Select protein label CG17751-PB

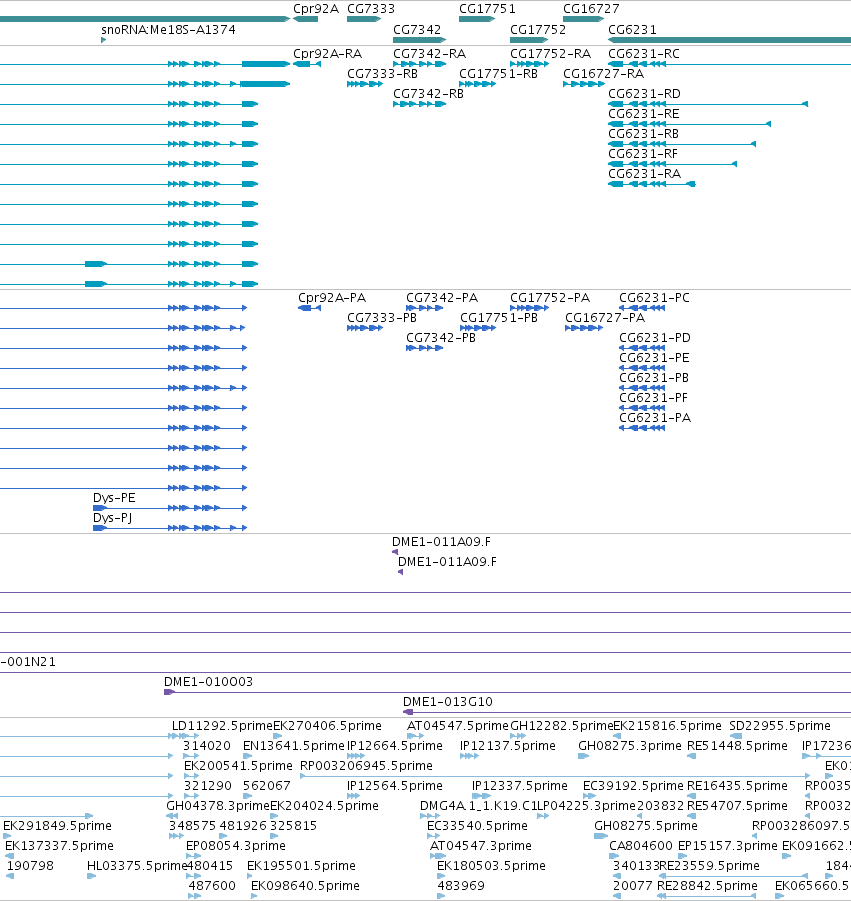tap(499, 318)
